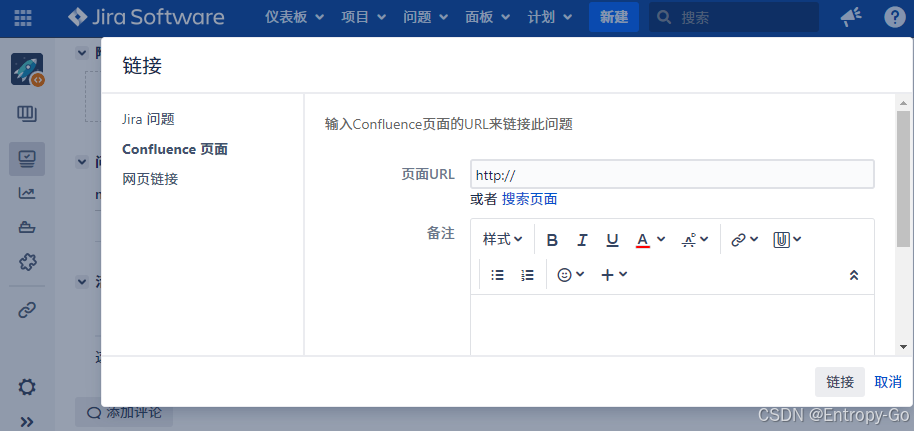This screenshot has width=914, height=431.
Task: Click the 搜索页面 link
Action: point(529,199)
